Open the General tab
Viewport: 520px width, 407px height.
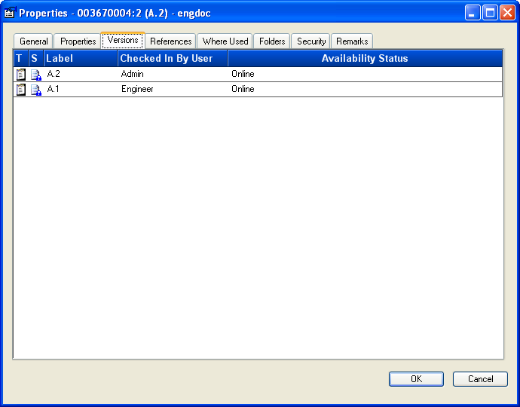point(33,41)
